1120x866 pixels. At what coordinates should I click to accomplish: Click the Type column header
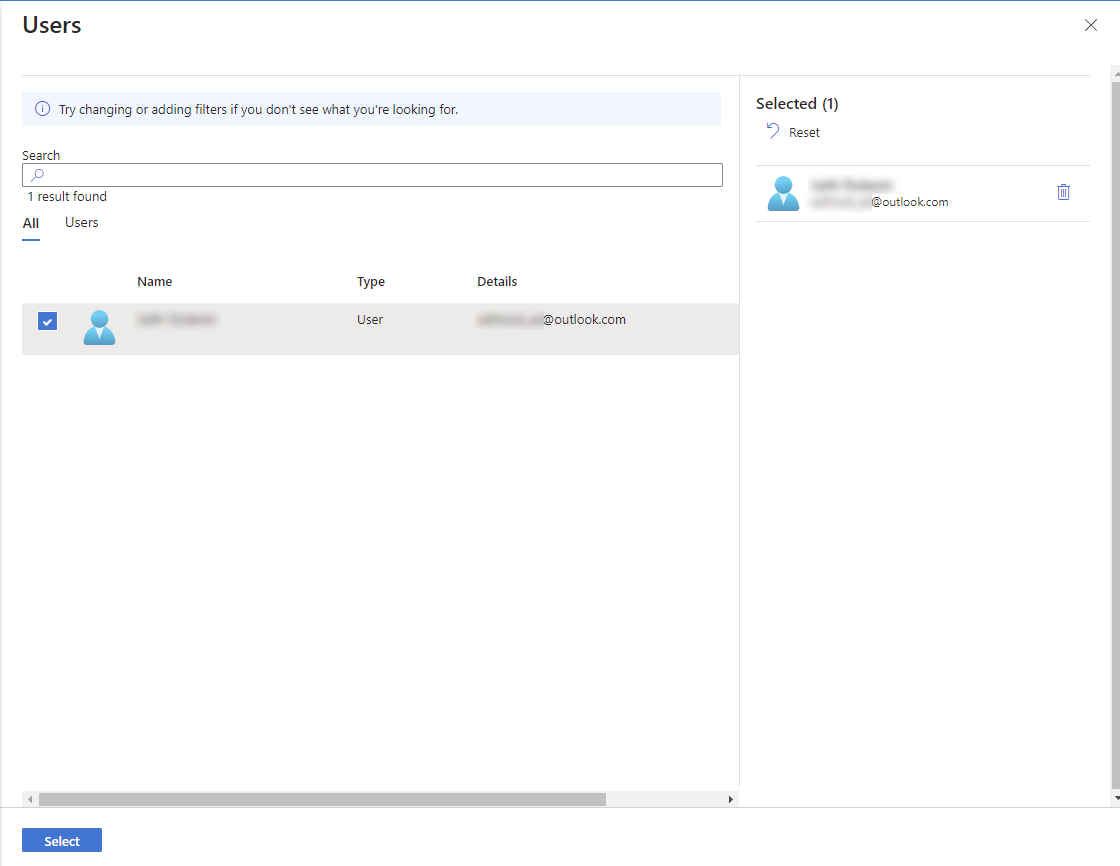(371, 282)
